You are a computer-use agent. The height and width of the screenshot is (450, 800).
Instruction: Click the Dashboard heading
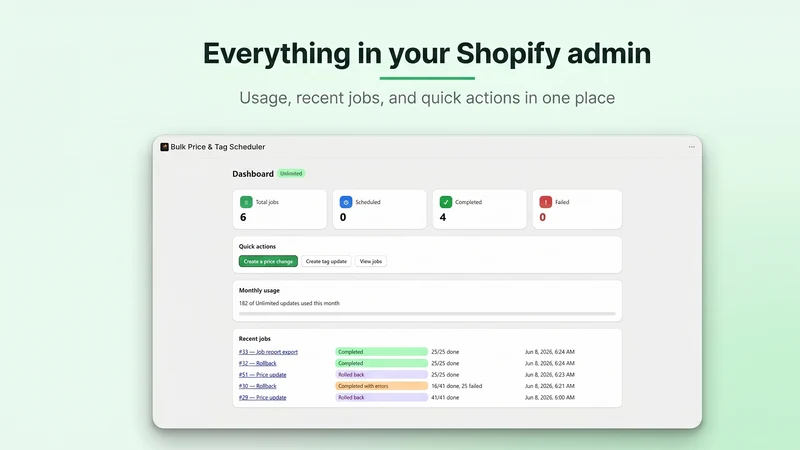click(253, 174)
